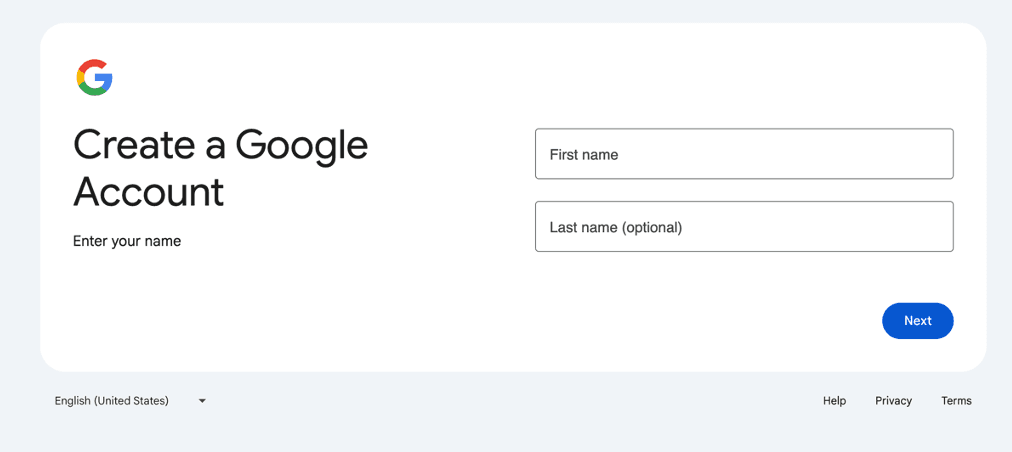Click the word "Account" in the heading
The height and width of the screenshot is (452, 1012).
point(149,191)
